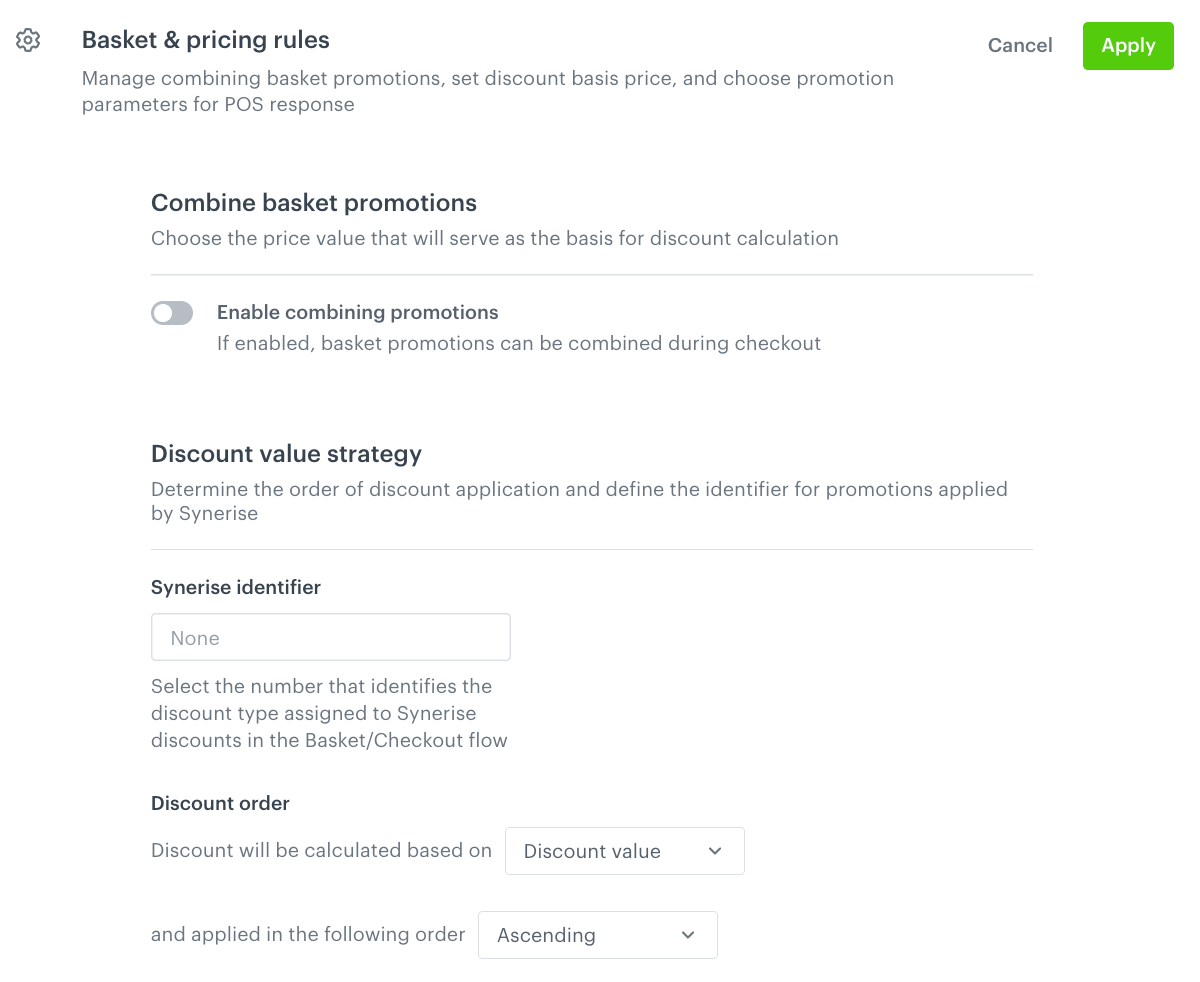The width and height of the screenshot is (1200, 982).
Task: Expand the Synerise identifier selector showing None
Action: pyautogui.click(x=330, y=637)
